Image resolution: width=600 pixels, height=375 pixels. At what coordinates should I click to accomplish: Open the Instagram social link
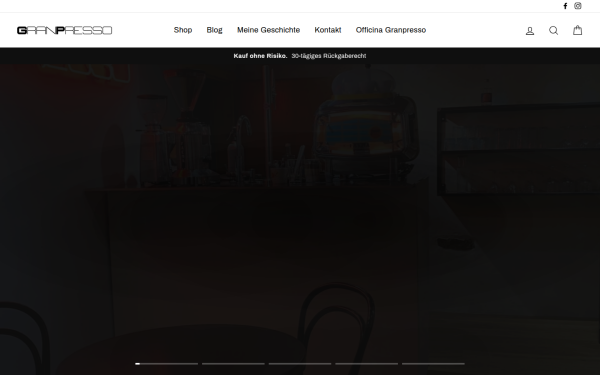pyautogui.click(x=578, y=6)
